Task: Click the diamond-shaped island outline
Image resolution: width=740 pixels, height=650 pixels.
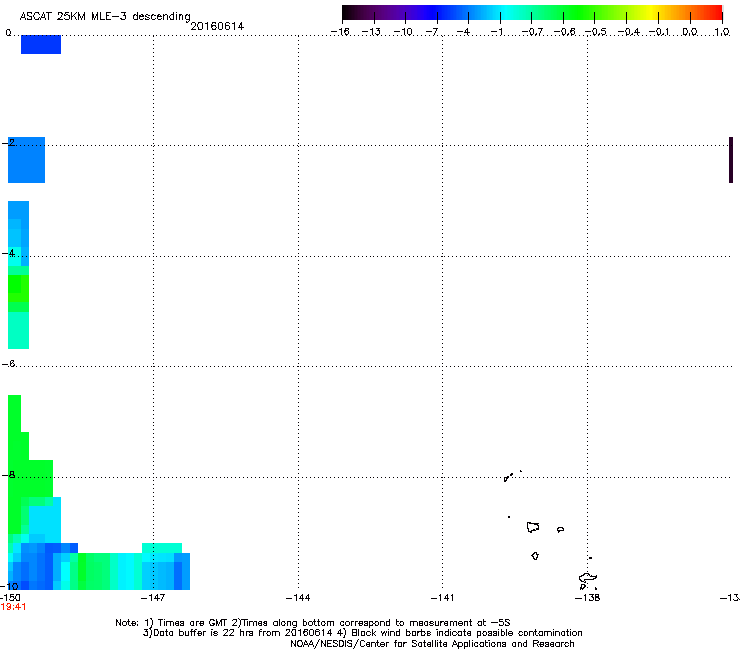Action: (x=535, y=556)
